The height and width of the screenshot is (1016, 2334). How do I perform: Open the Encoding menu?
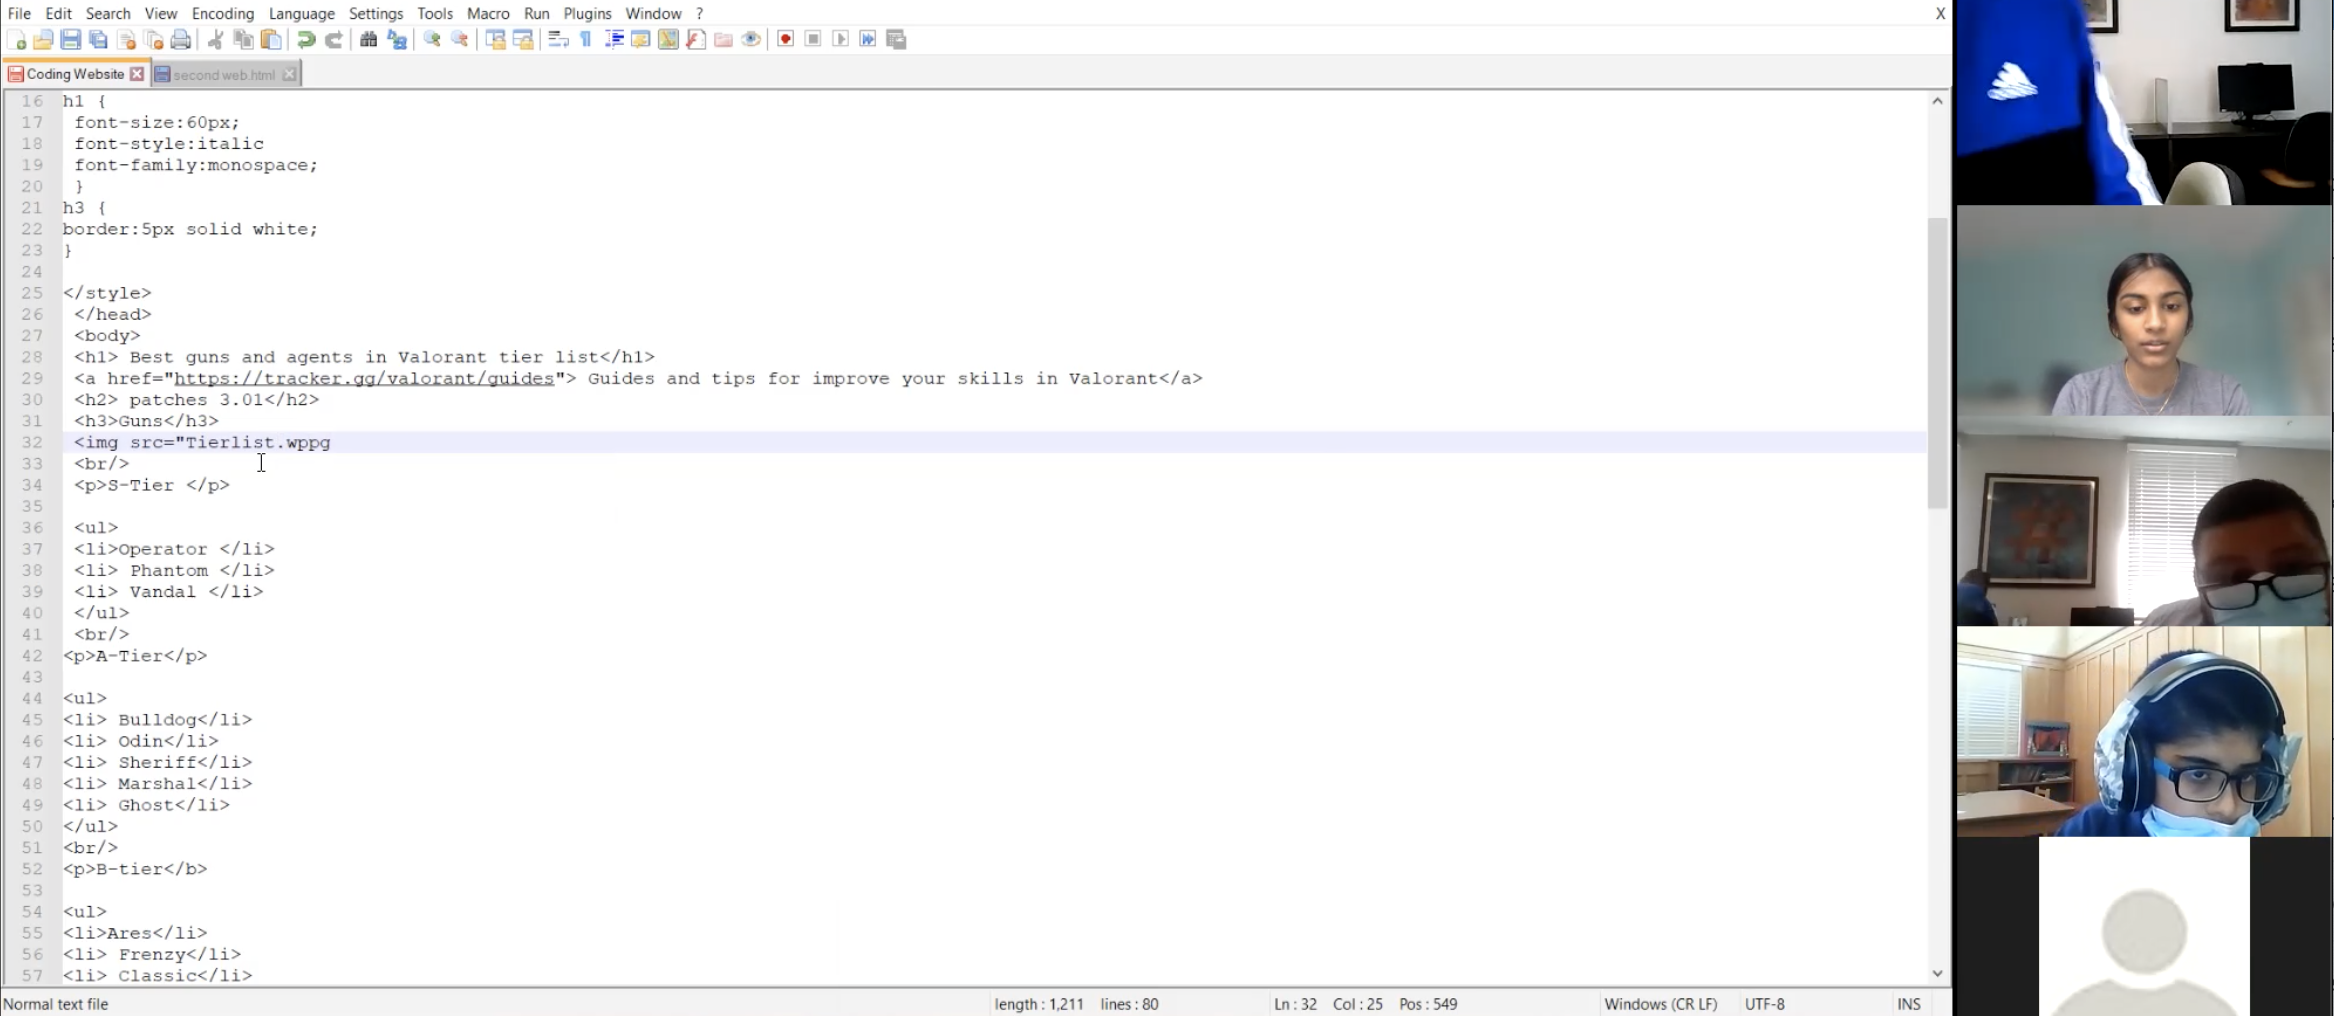point(223,13)
